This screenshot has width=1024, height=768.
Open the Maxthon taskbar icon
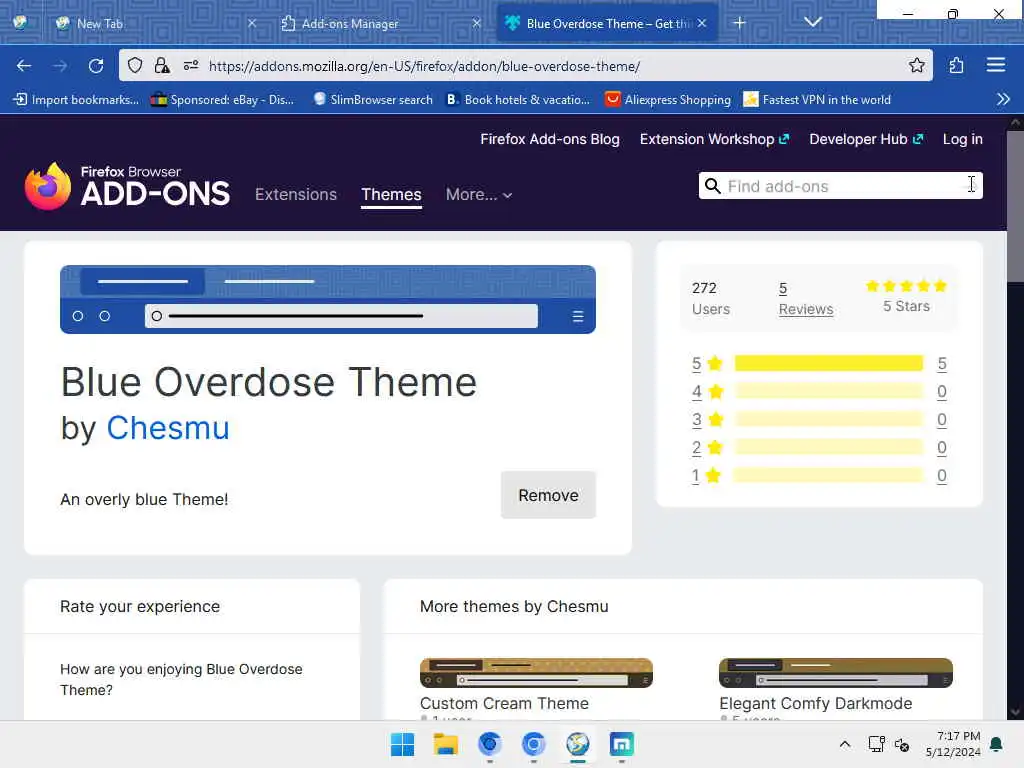[x=622, y=744]
